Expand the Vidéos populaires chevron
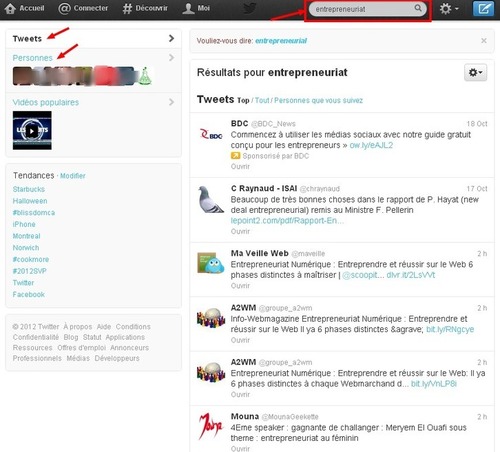Screen dimensions: 500x452 pos(171,102)
